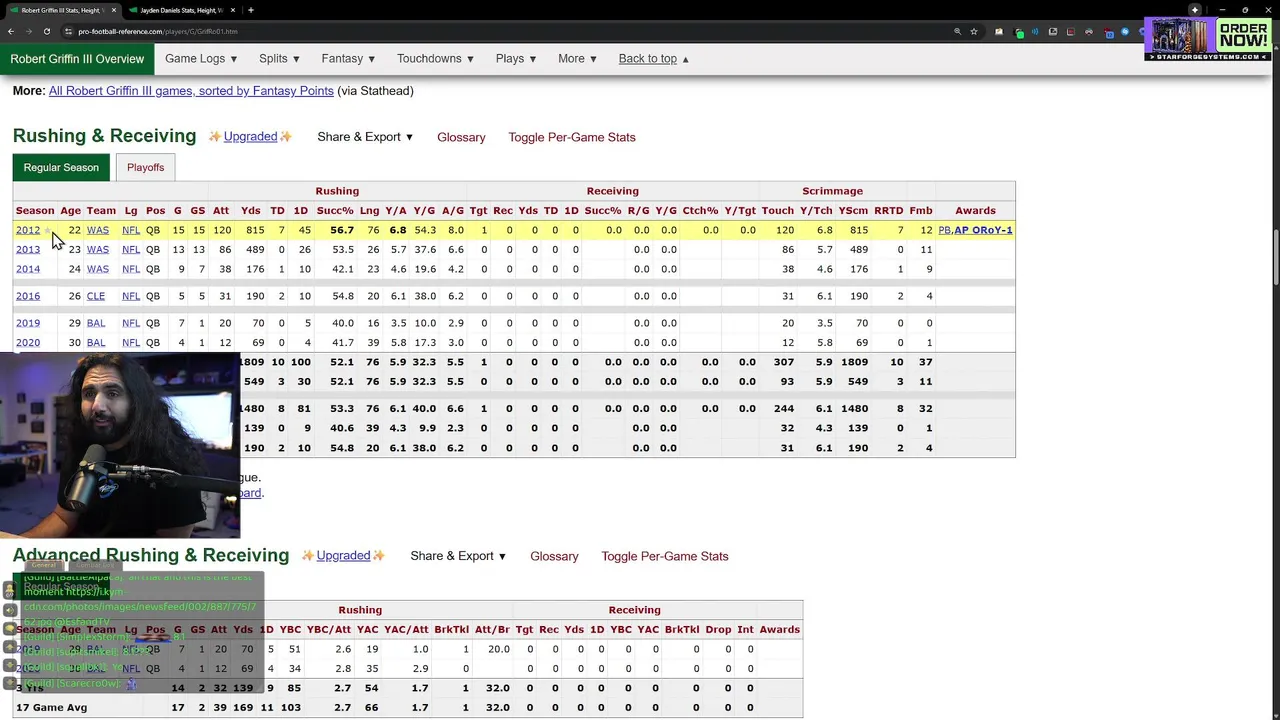Image resolution: width=1280 pixels, height=720 pixels.
Task: Sort table by the Age column header
Action: click(70, 210)
